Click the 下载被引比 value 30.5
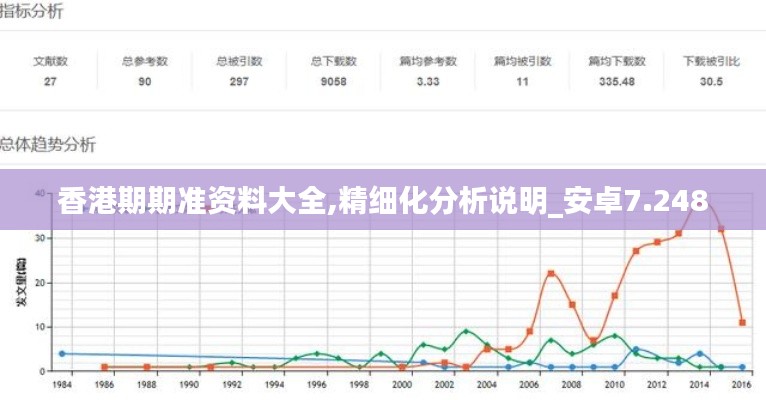This screenshot has width=766, height=400. [711, 81]
